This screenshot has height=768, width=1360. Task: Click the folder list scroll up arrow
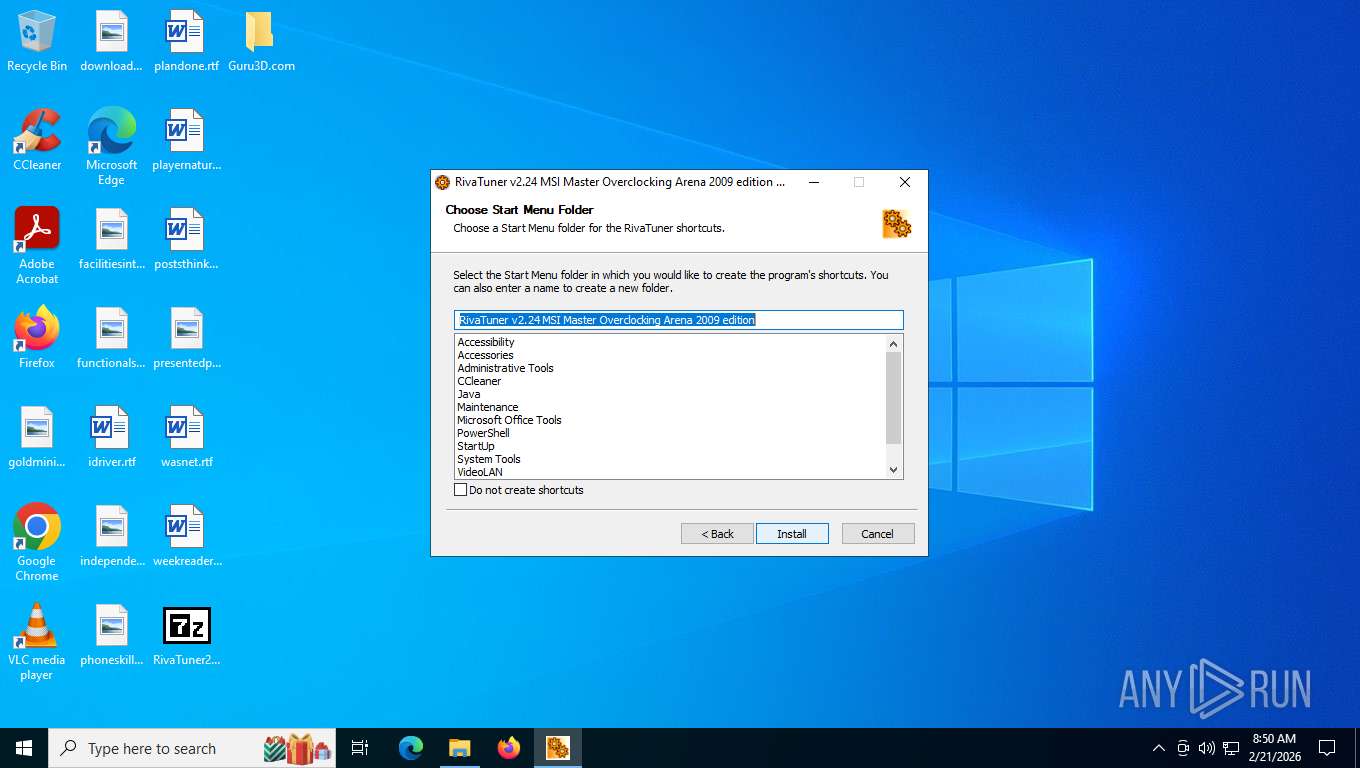pyautogui.click(x=894, y=344)
